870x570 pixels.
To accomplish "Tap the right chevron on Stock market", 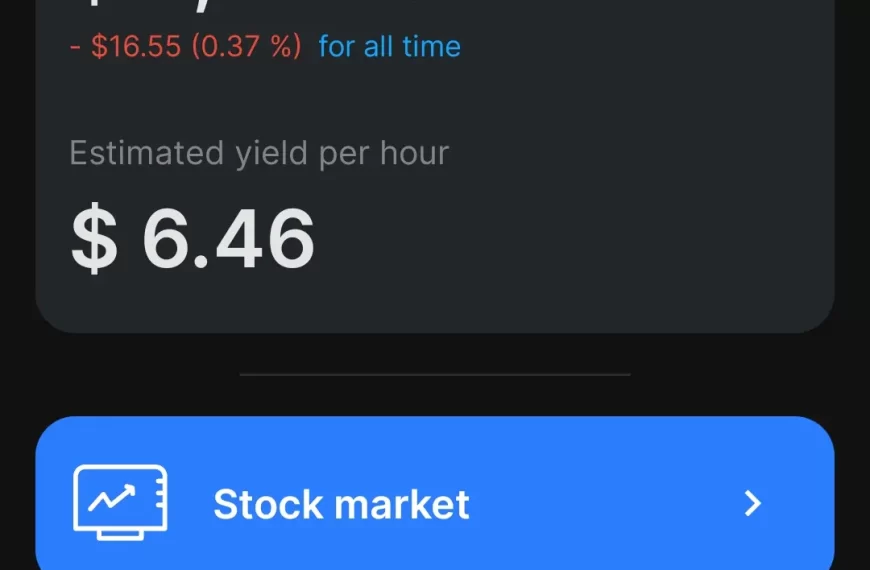I will coord(753,504).
